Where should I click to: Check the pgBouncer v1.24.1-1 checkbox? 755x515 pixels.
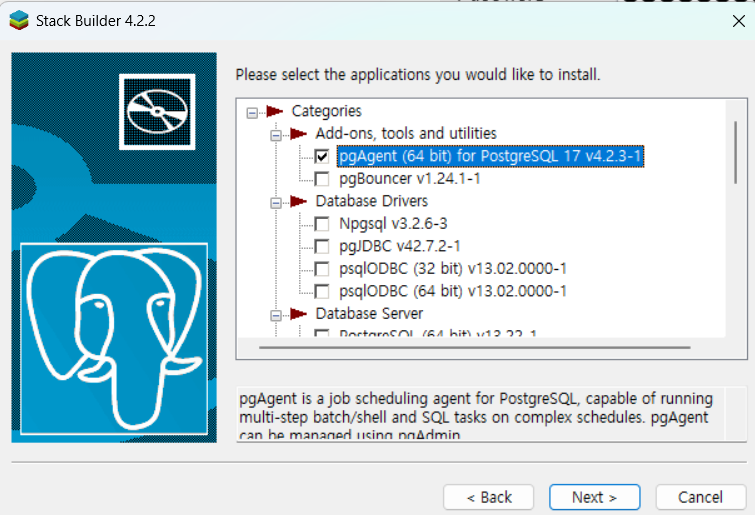click(x=322, y=179)
